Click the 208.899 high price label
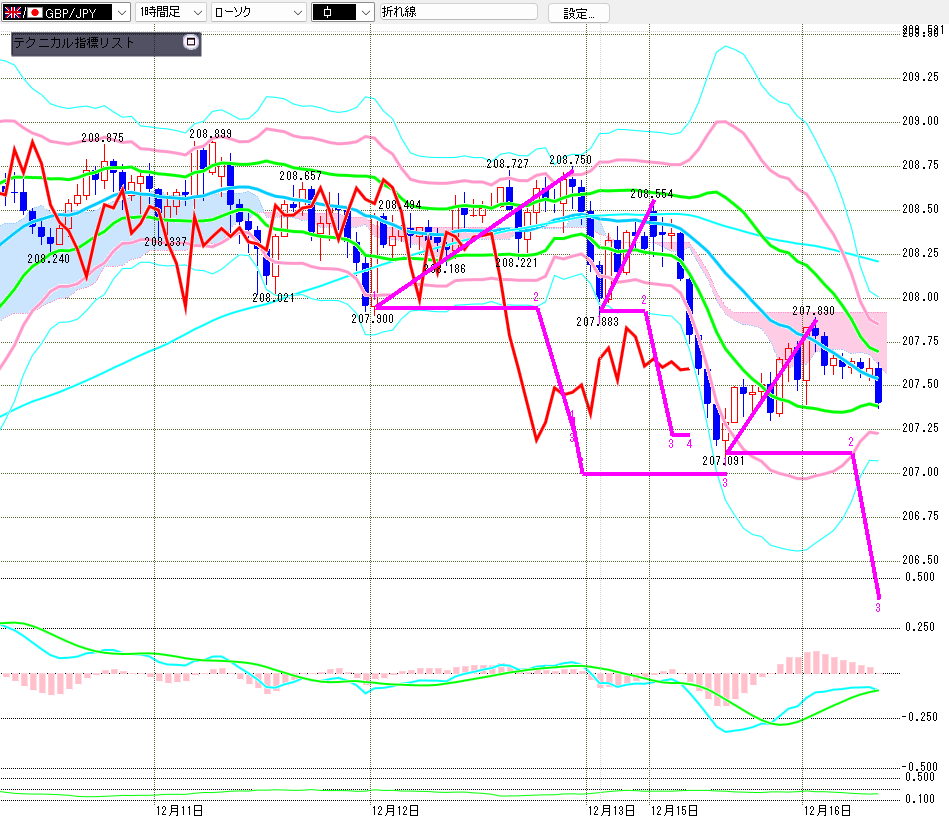Viewport: 949px width, 820px height. click(x=210, y=134)
